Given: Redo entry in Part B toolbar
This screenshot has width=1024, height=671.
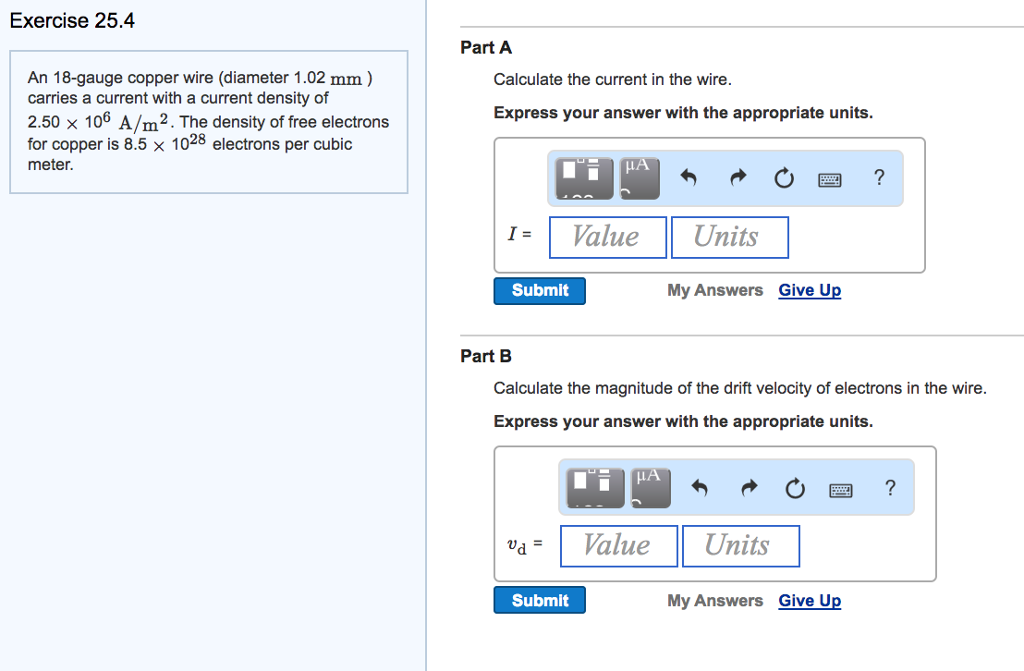Looking at the screenshot, I should pos(749,488).
